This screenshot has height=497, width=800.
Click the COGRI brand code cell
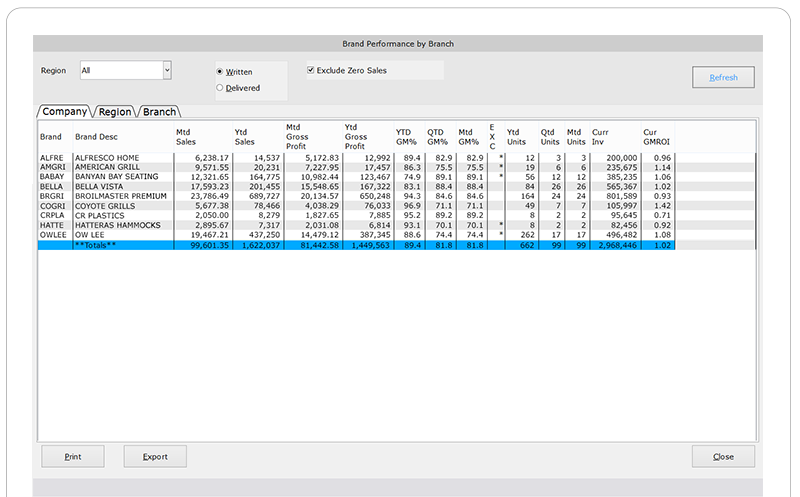pos(53,206)
